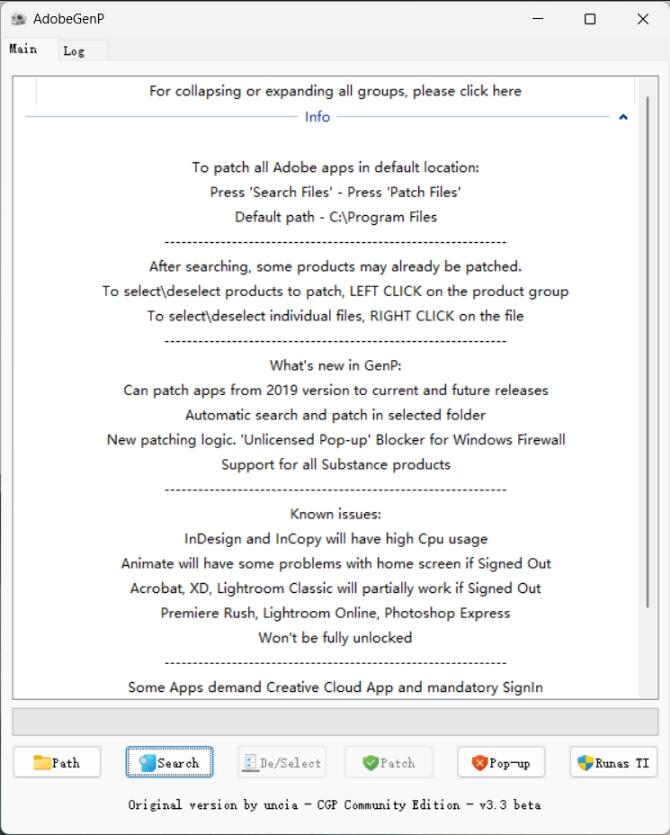The image size is (670, 835).
Task: Select the 'Default path - C:\Program Files' line
Action: (x=335, y=217)
